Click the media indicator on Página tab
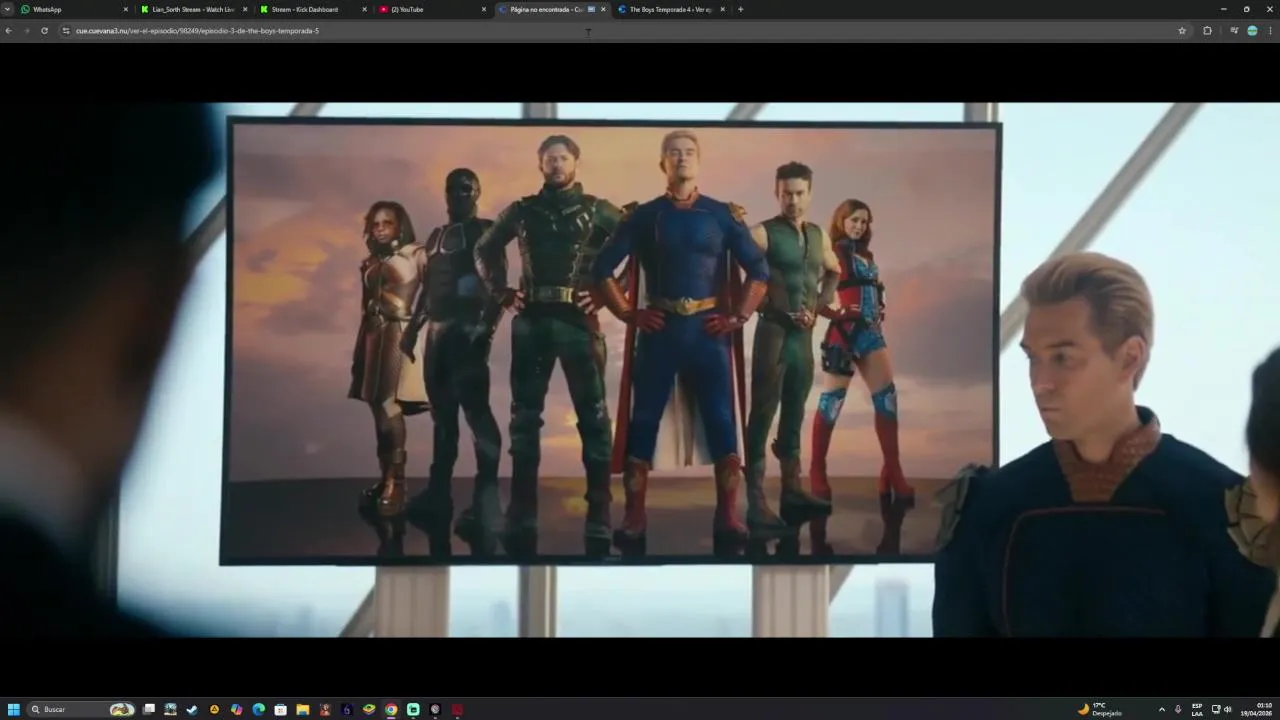The image size is (1280, 720). tap(591, 9)
